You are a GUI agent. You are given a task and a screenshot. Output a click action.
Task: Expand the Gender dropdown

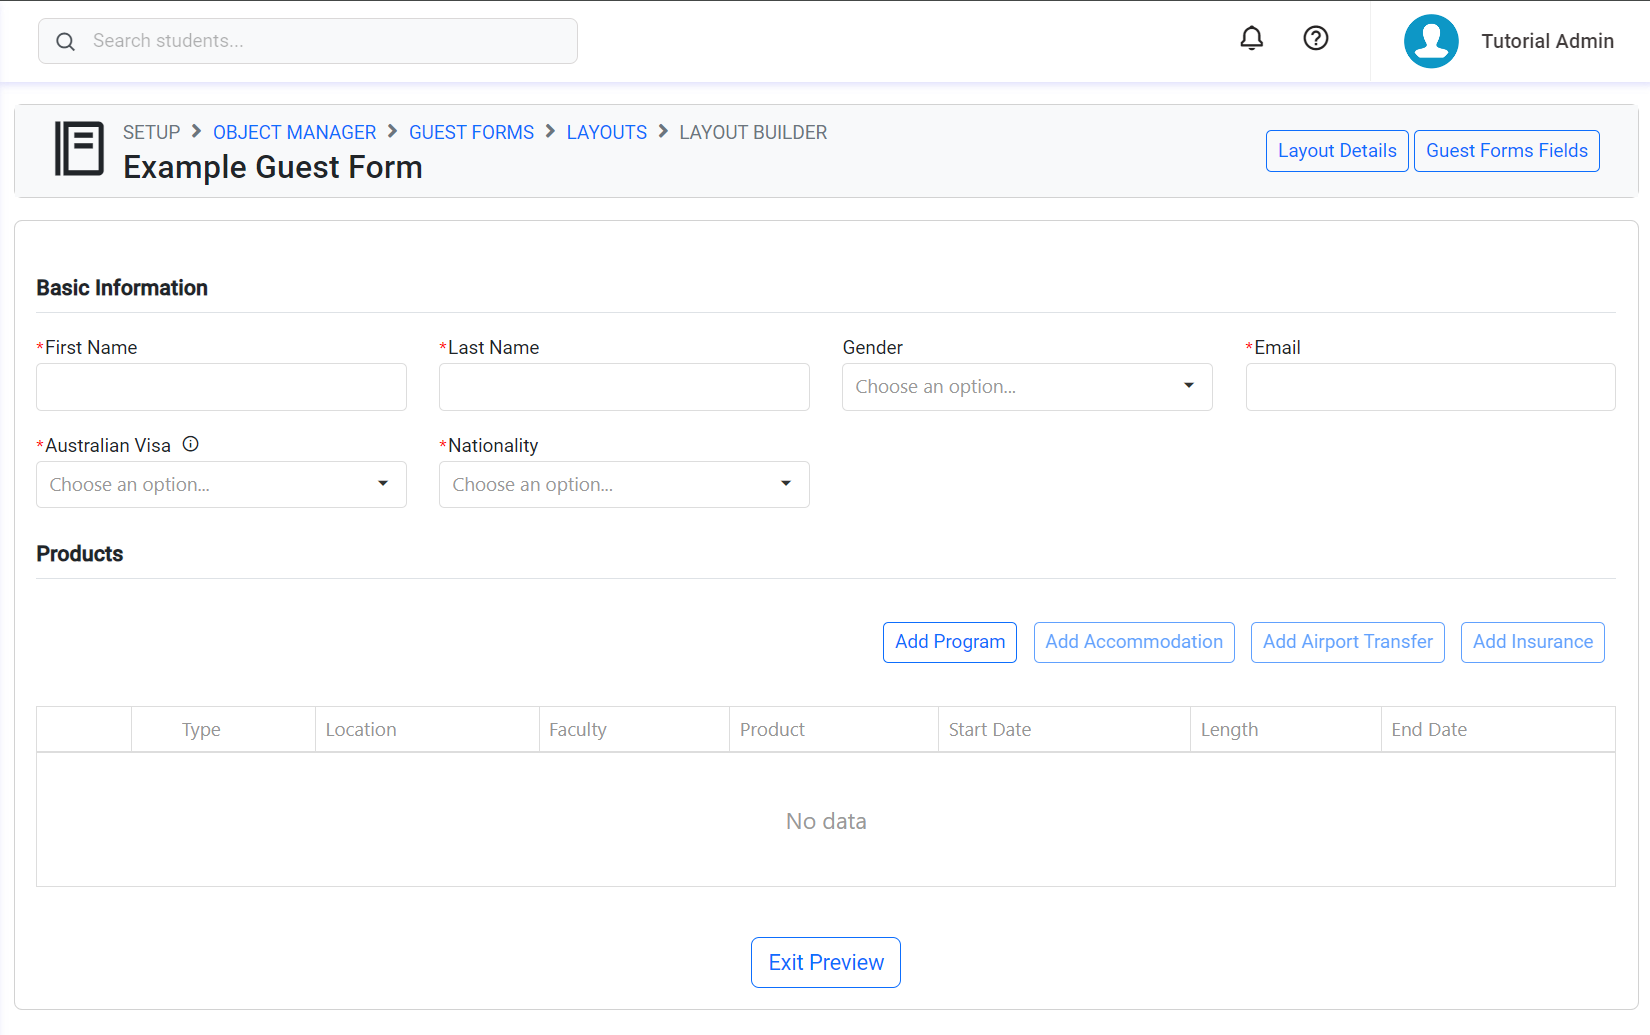pyautogui.click(x=1027, y=387)
